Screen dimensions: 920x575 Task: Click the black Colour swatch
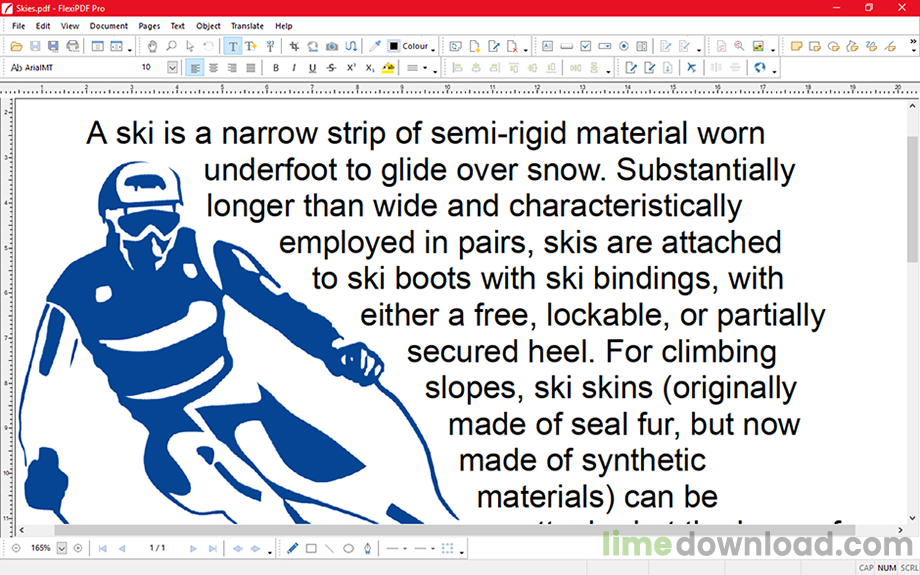point(394,46)
